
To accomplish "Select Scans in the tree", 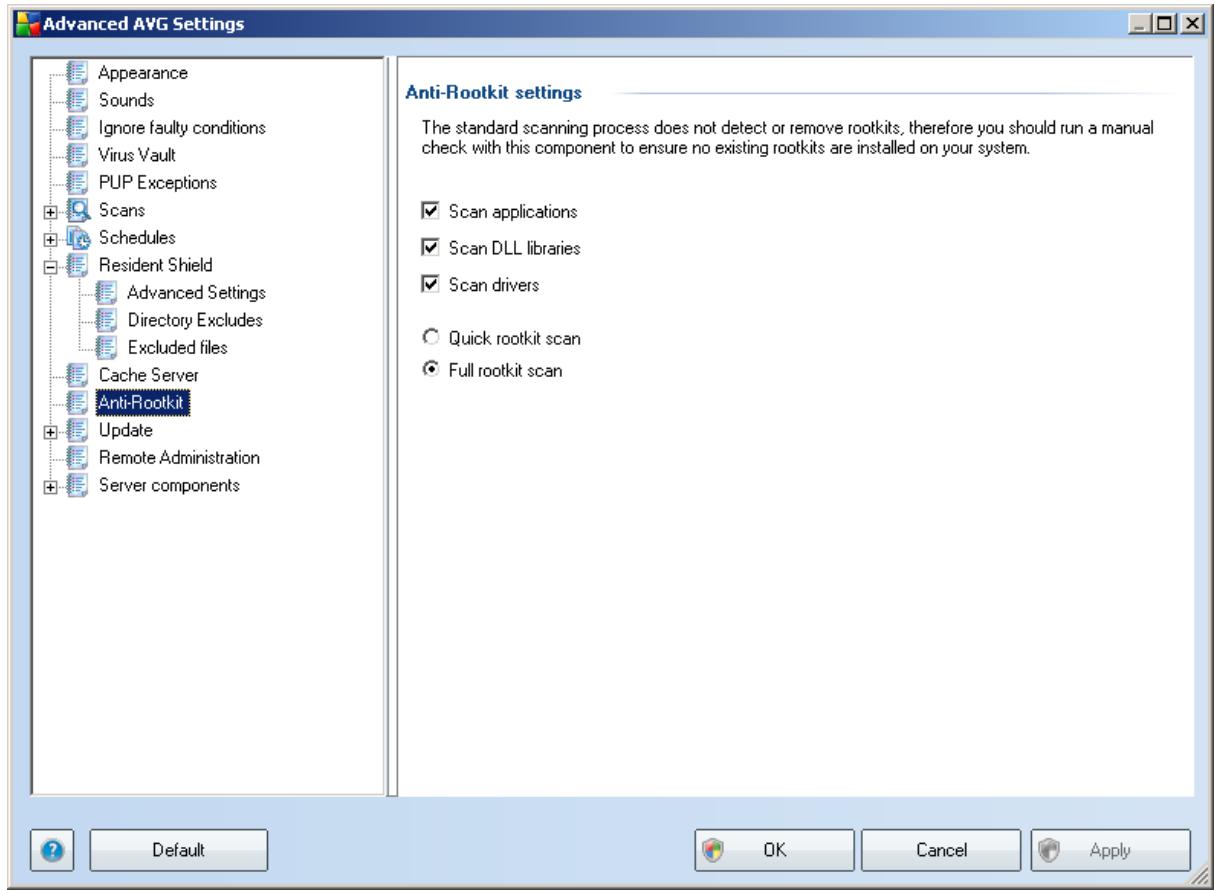I will pyautogui.click(x=121, y=210).
